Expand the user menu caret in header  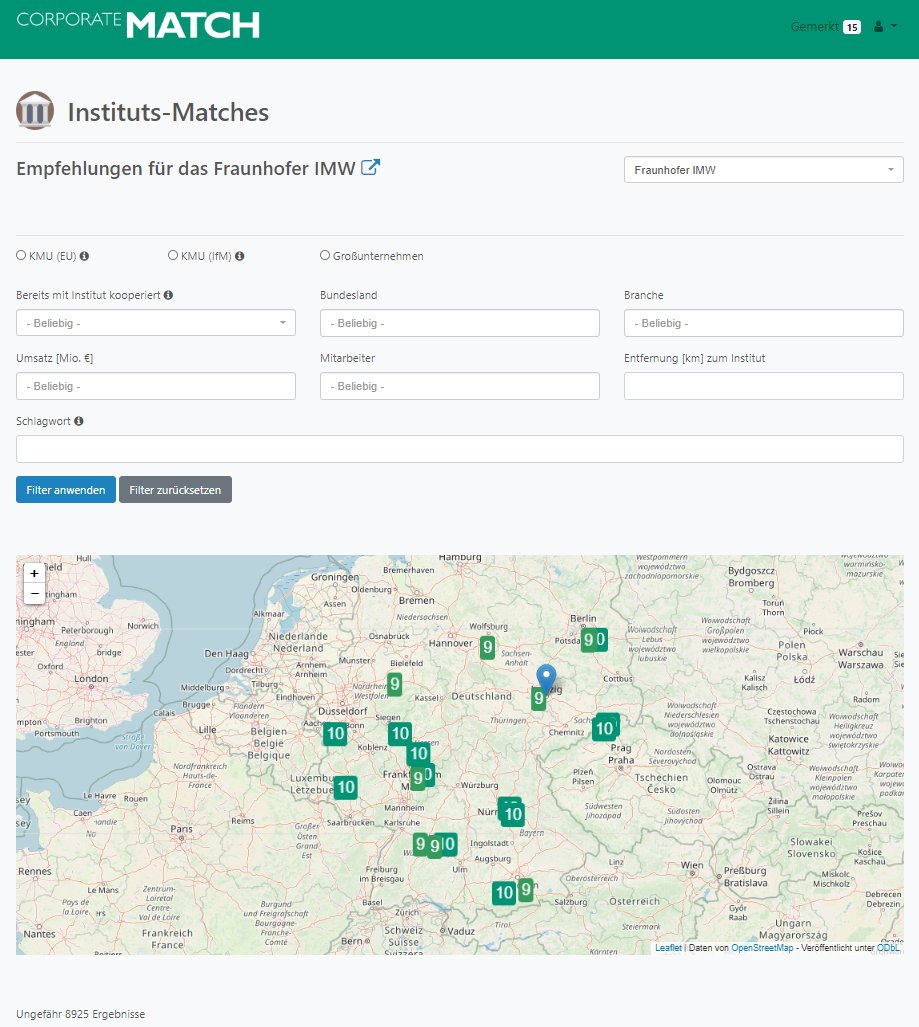[x=893, y=26]
